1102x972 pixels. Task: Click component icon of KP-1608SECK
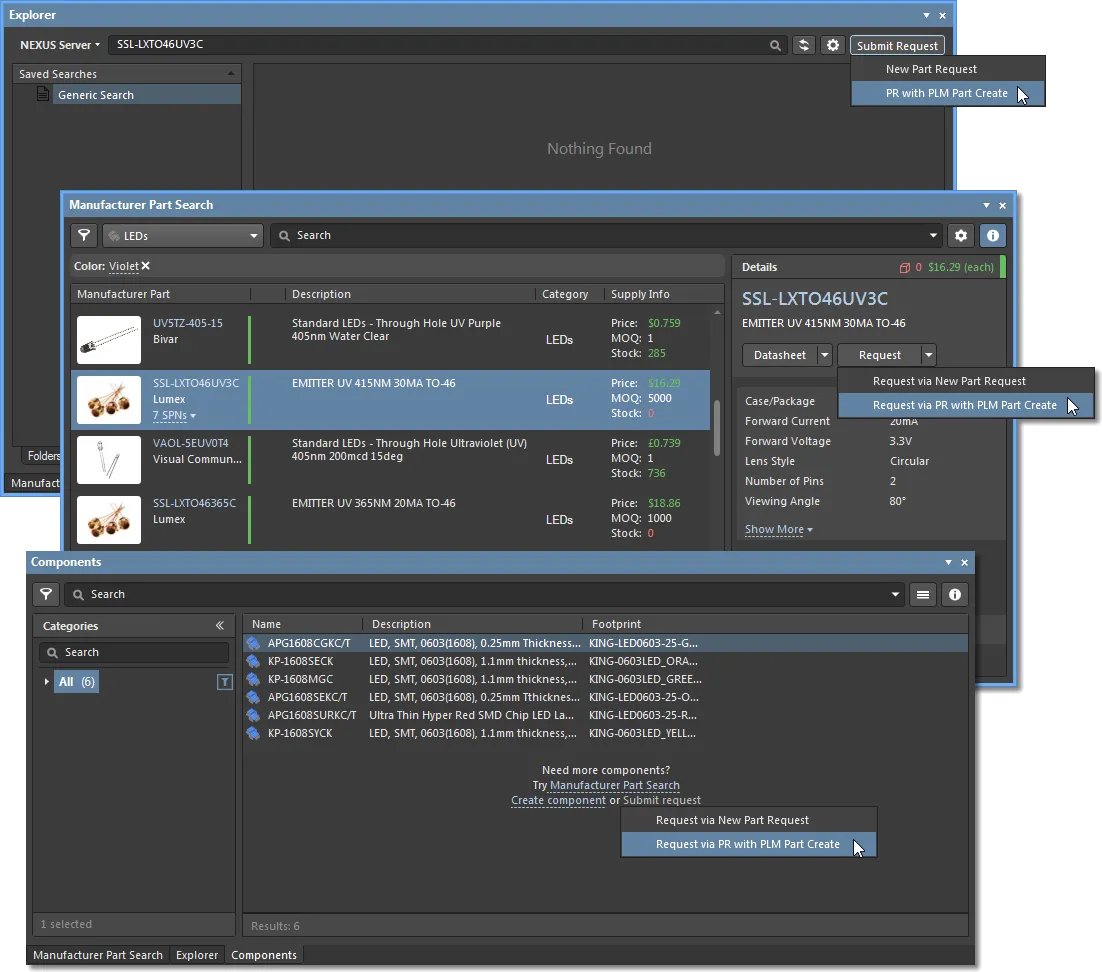click(253, 661)
